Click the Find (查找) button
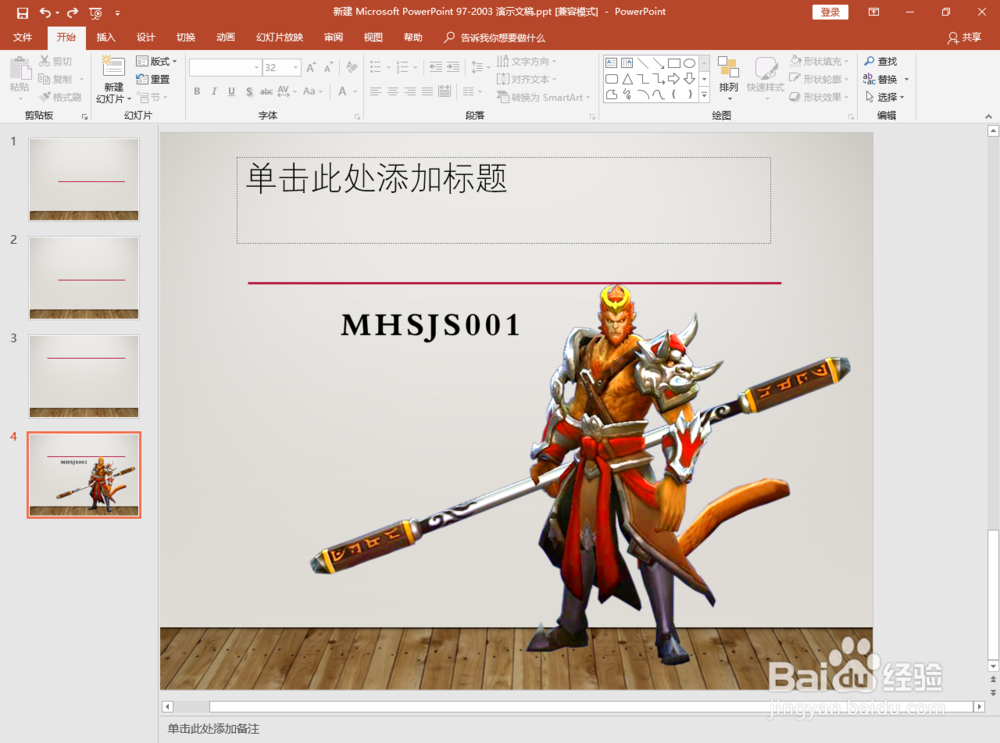 (881, 61)
